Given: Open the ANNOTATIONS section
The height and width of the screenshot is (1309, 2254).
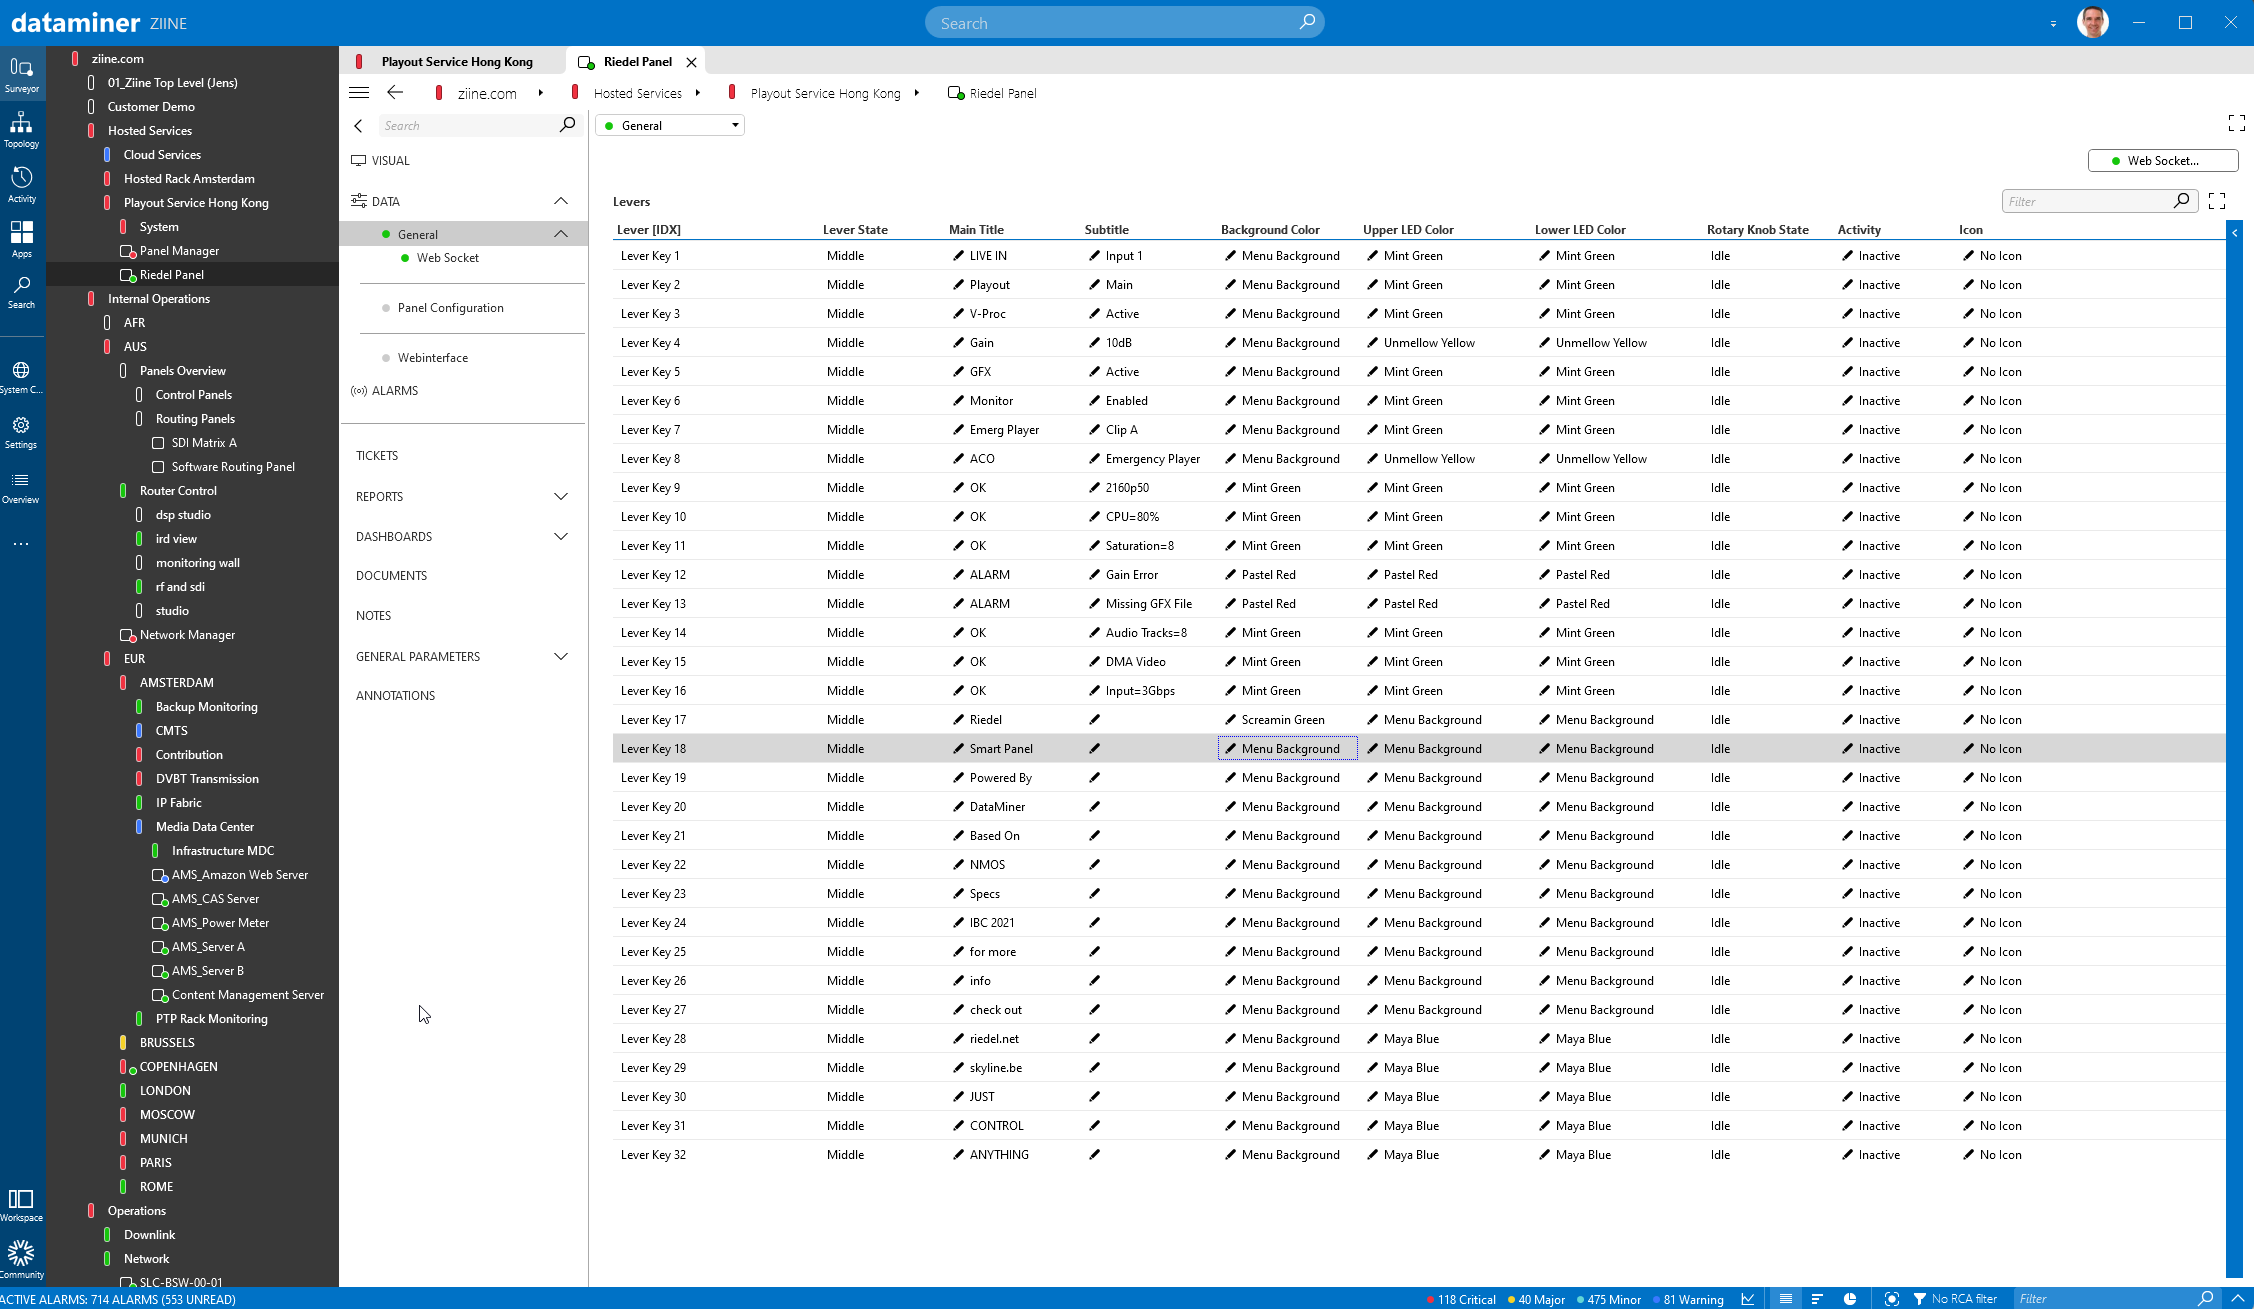Looking at the screenshot, I should click(395, 696).
